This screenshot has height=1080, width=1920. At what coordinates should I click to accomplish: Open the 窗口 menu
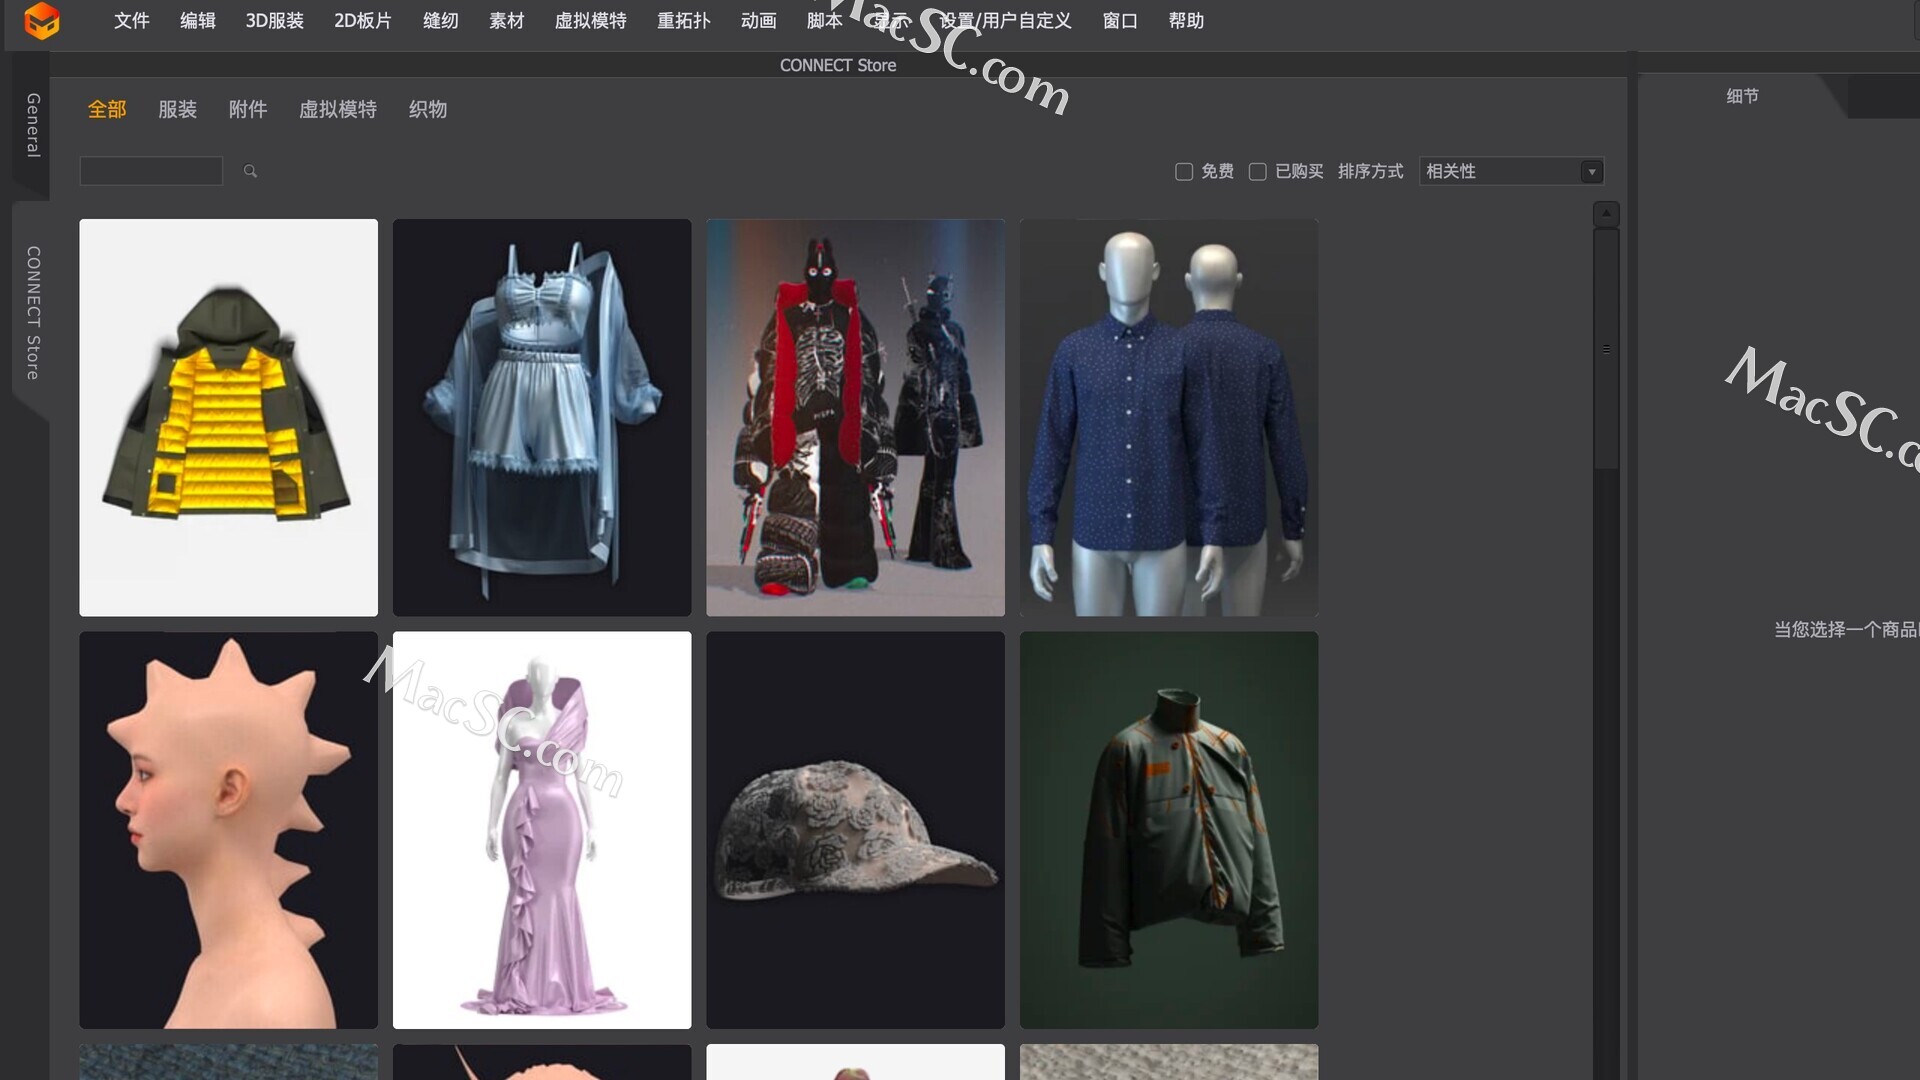click(1120, 21)
